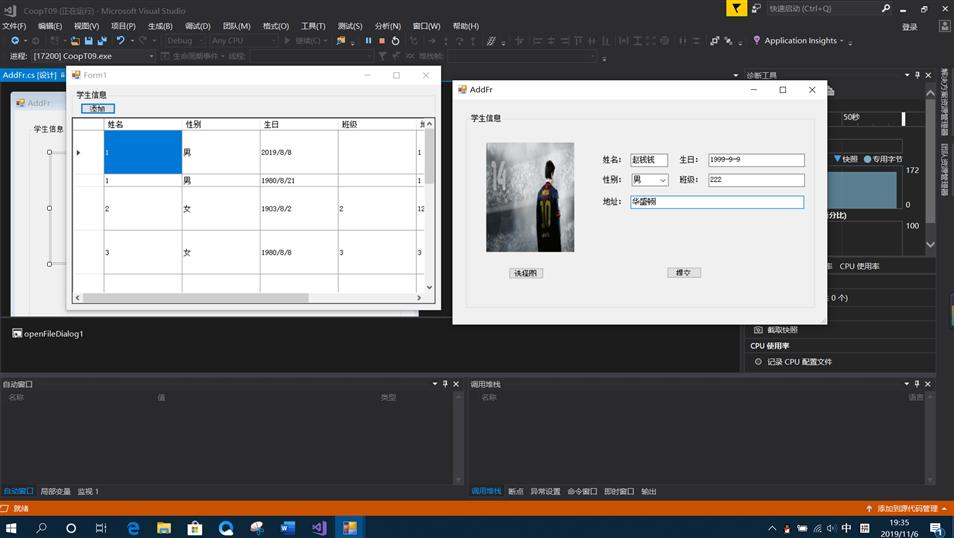Open the document tabs list dropdown arrow
This screenshot has height=538, width=954.
click(736, 75)
